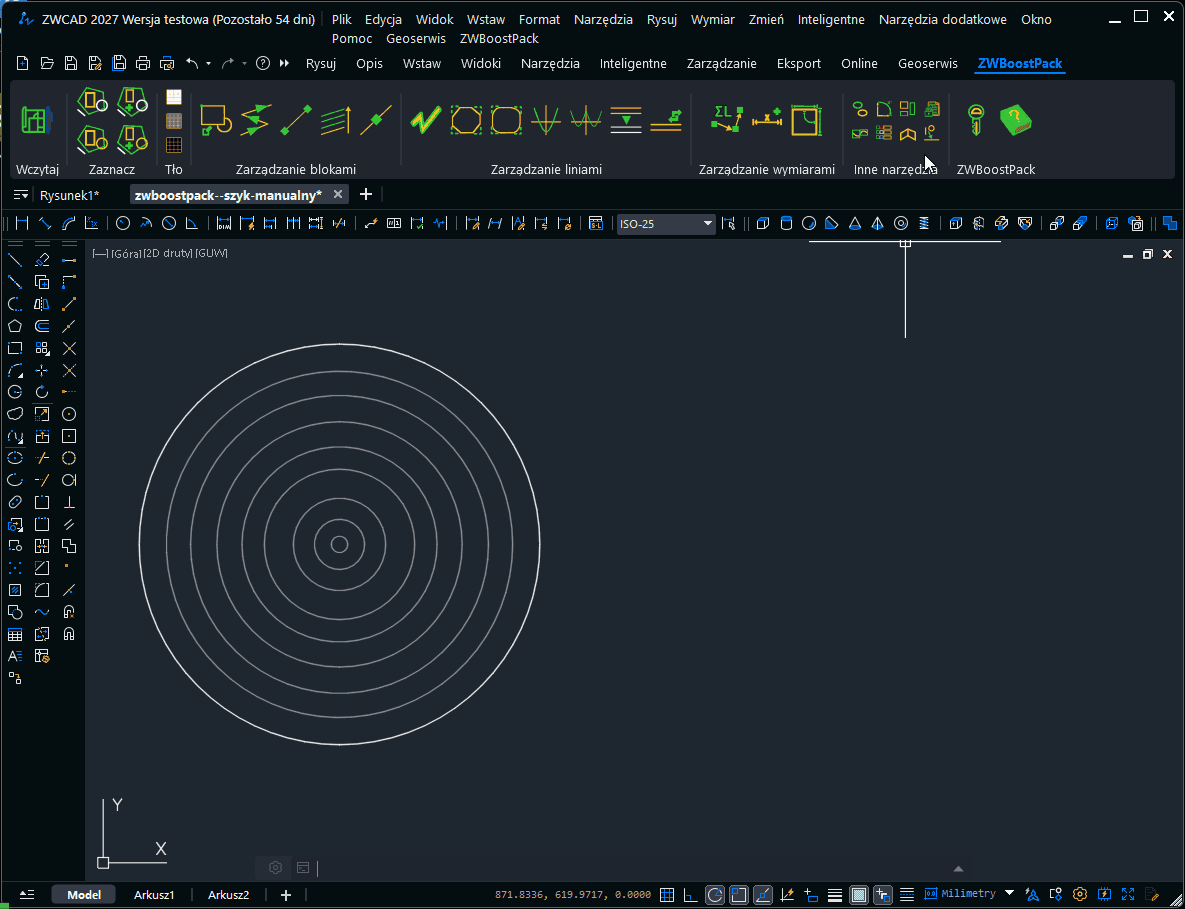Screen dimensions: 1185x909
Task: Close the zwboostpack--szyk-manualny drawing tab
Action: pos(338,194)
